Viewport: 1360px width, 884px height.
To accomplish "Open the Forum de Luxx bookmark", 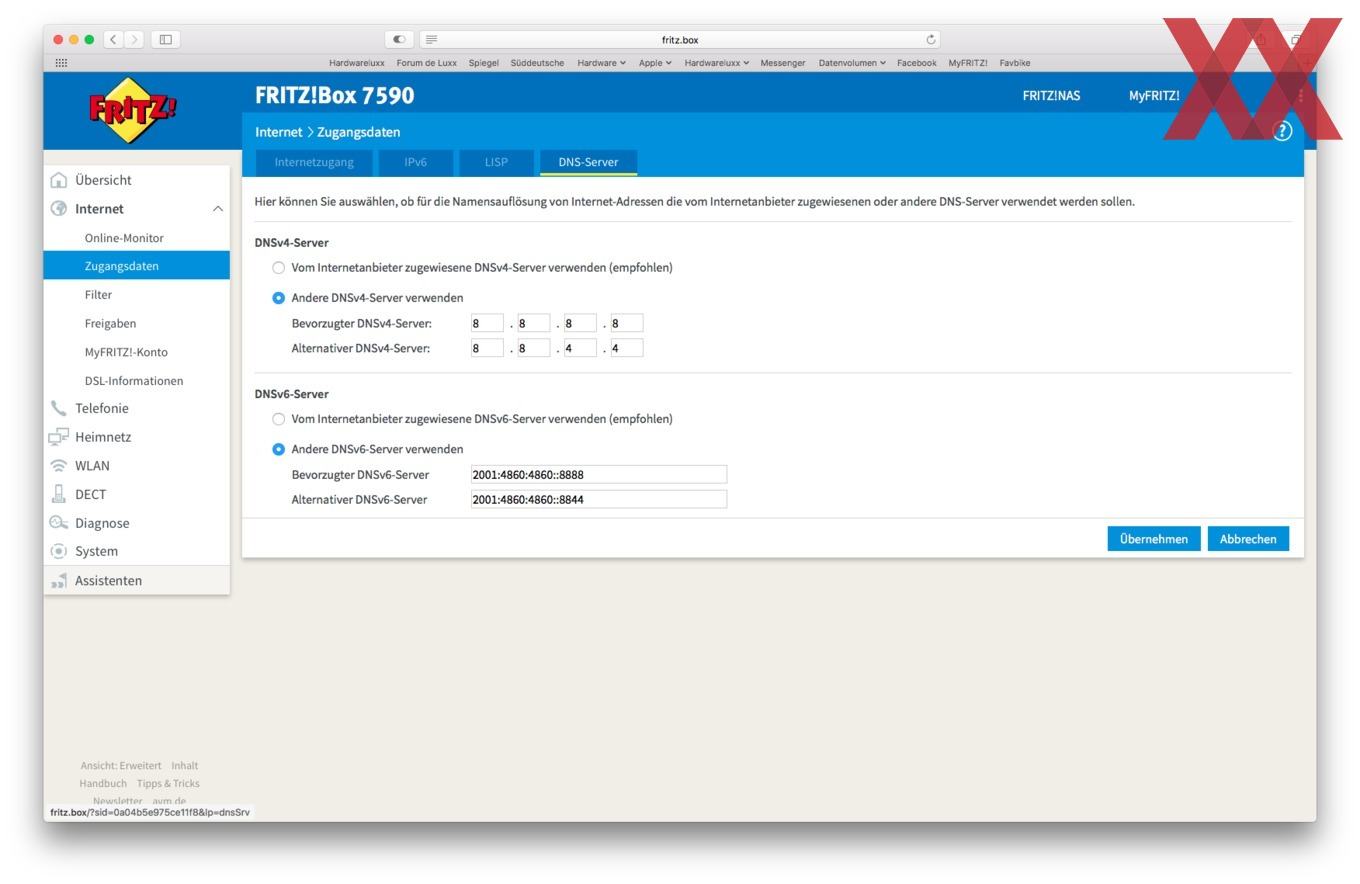I will 427,63.
